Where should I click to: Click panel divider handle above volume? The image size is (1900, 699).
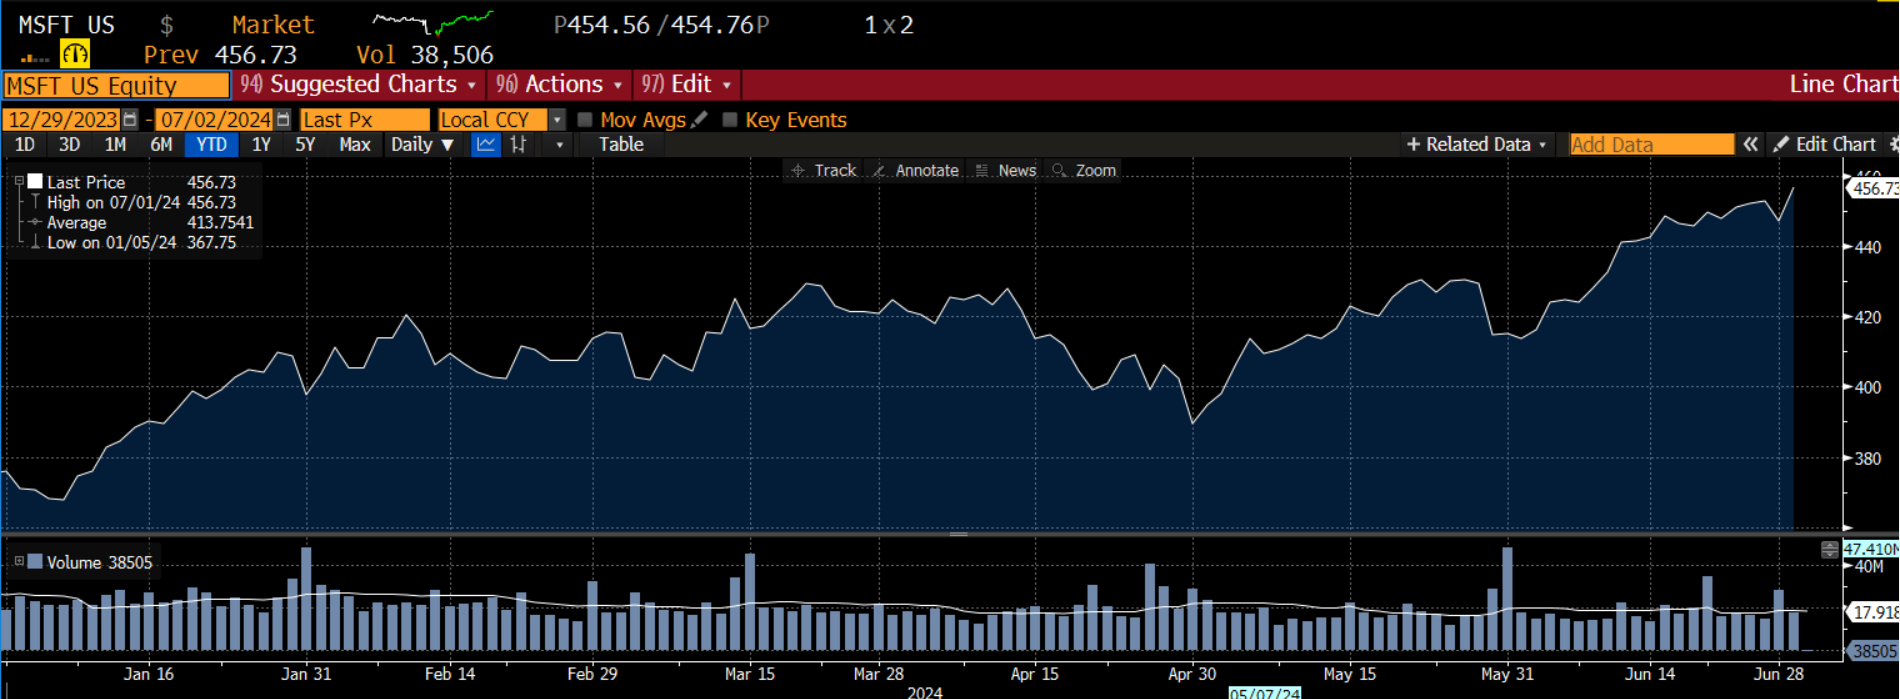pos(958,535)
